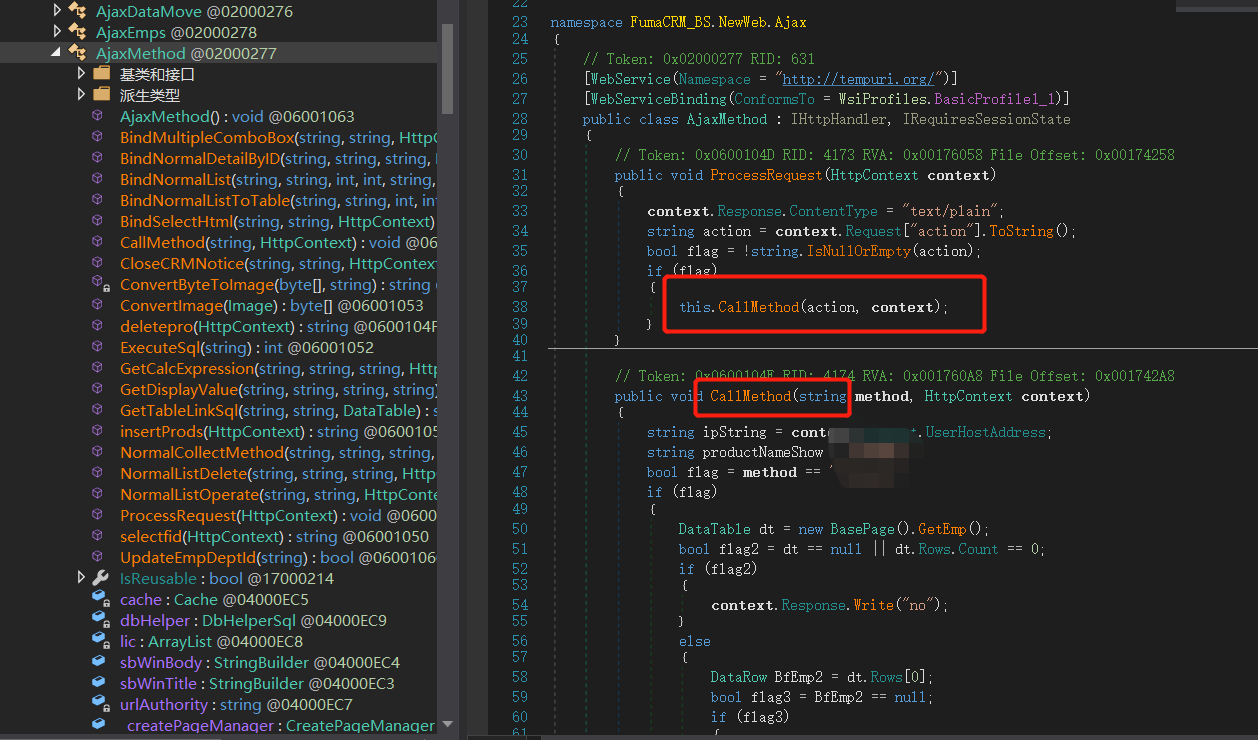Expand the 派生类型 folder
Viewport: 1258px width, 740px height.
coord(81,95)
